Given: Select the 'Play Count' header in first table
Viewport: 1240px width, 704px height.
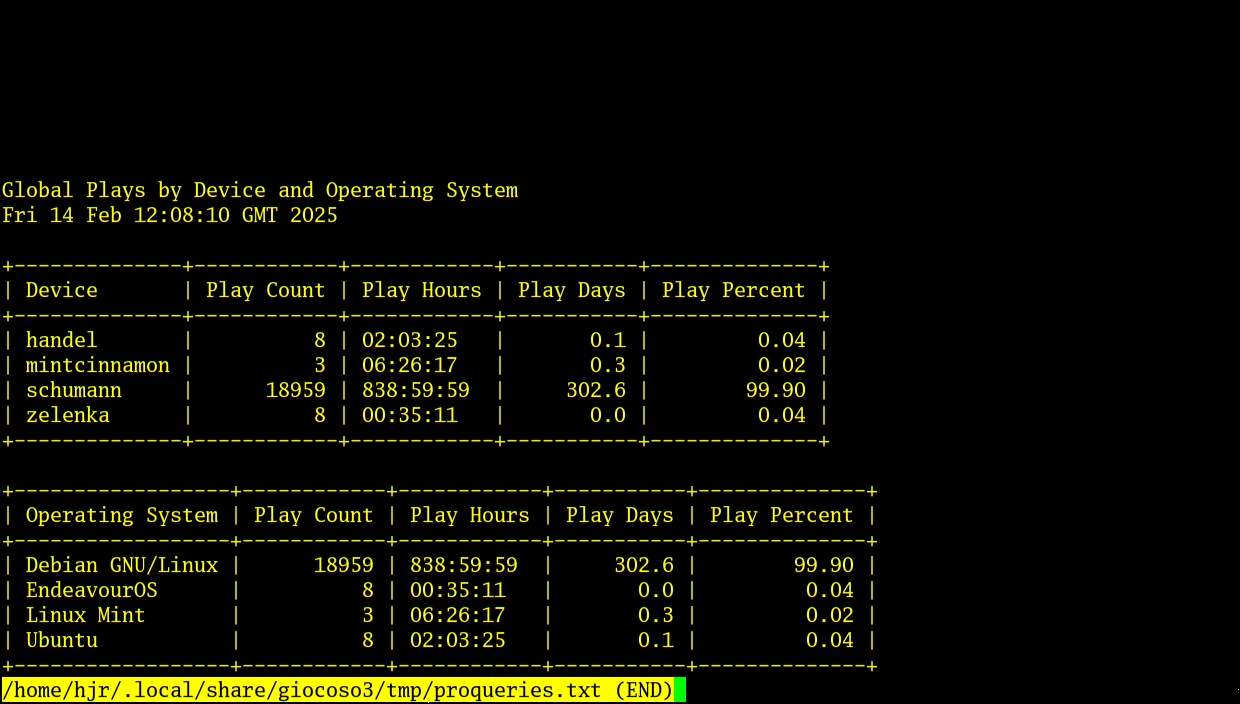Looking at the screenshot, I should coord(265,290).
